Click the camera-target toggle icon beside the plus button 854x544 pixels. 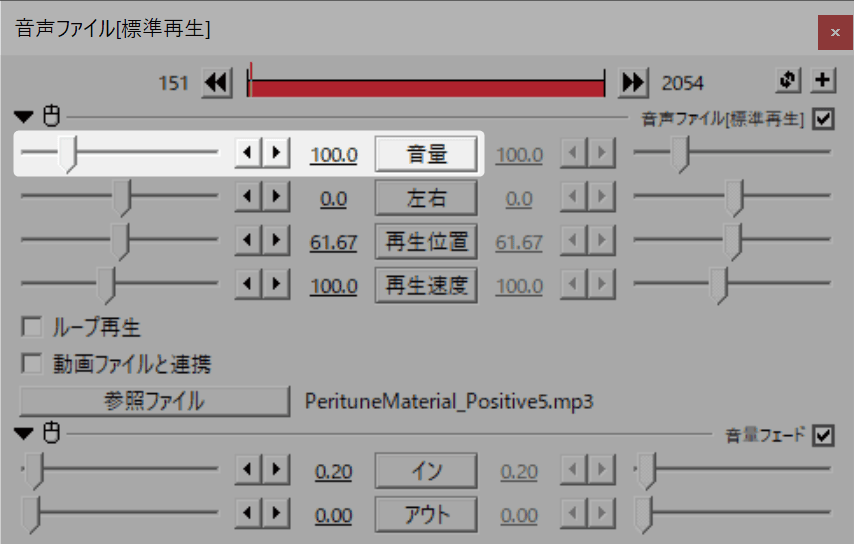pos(788,81)
